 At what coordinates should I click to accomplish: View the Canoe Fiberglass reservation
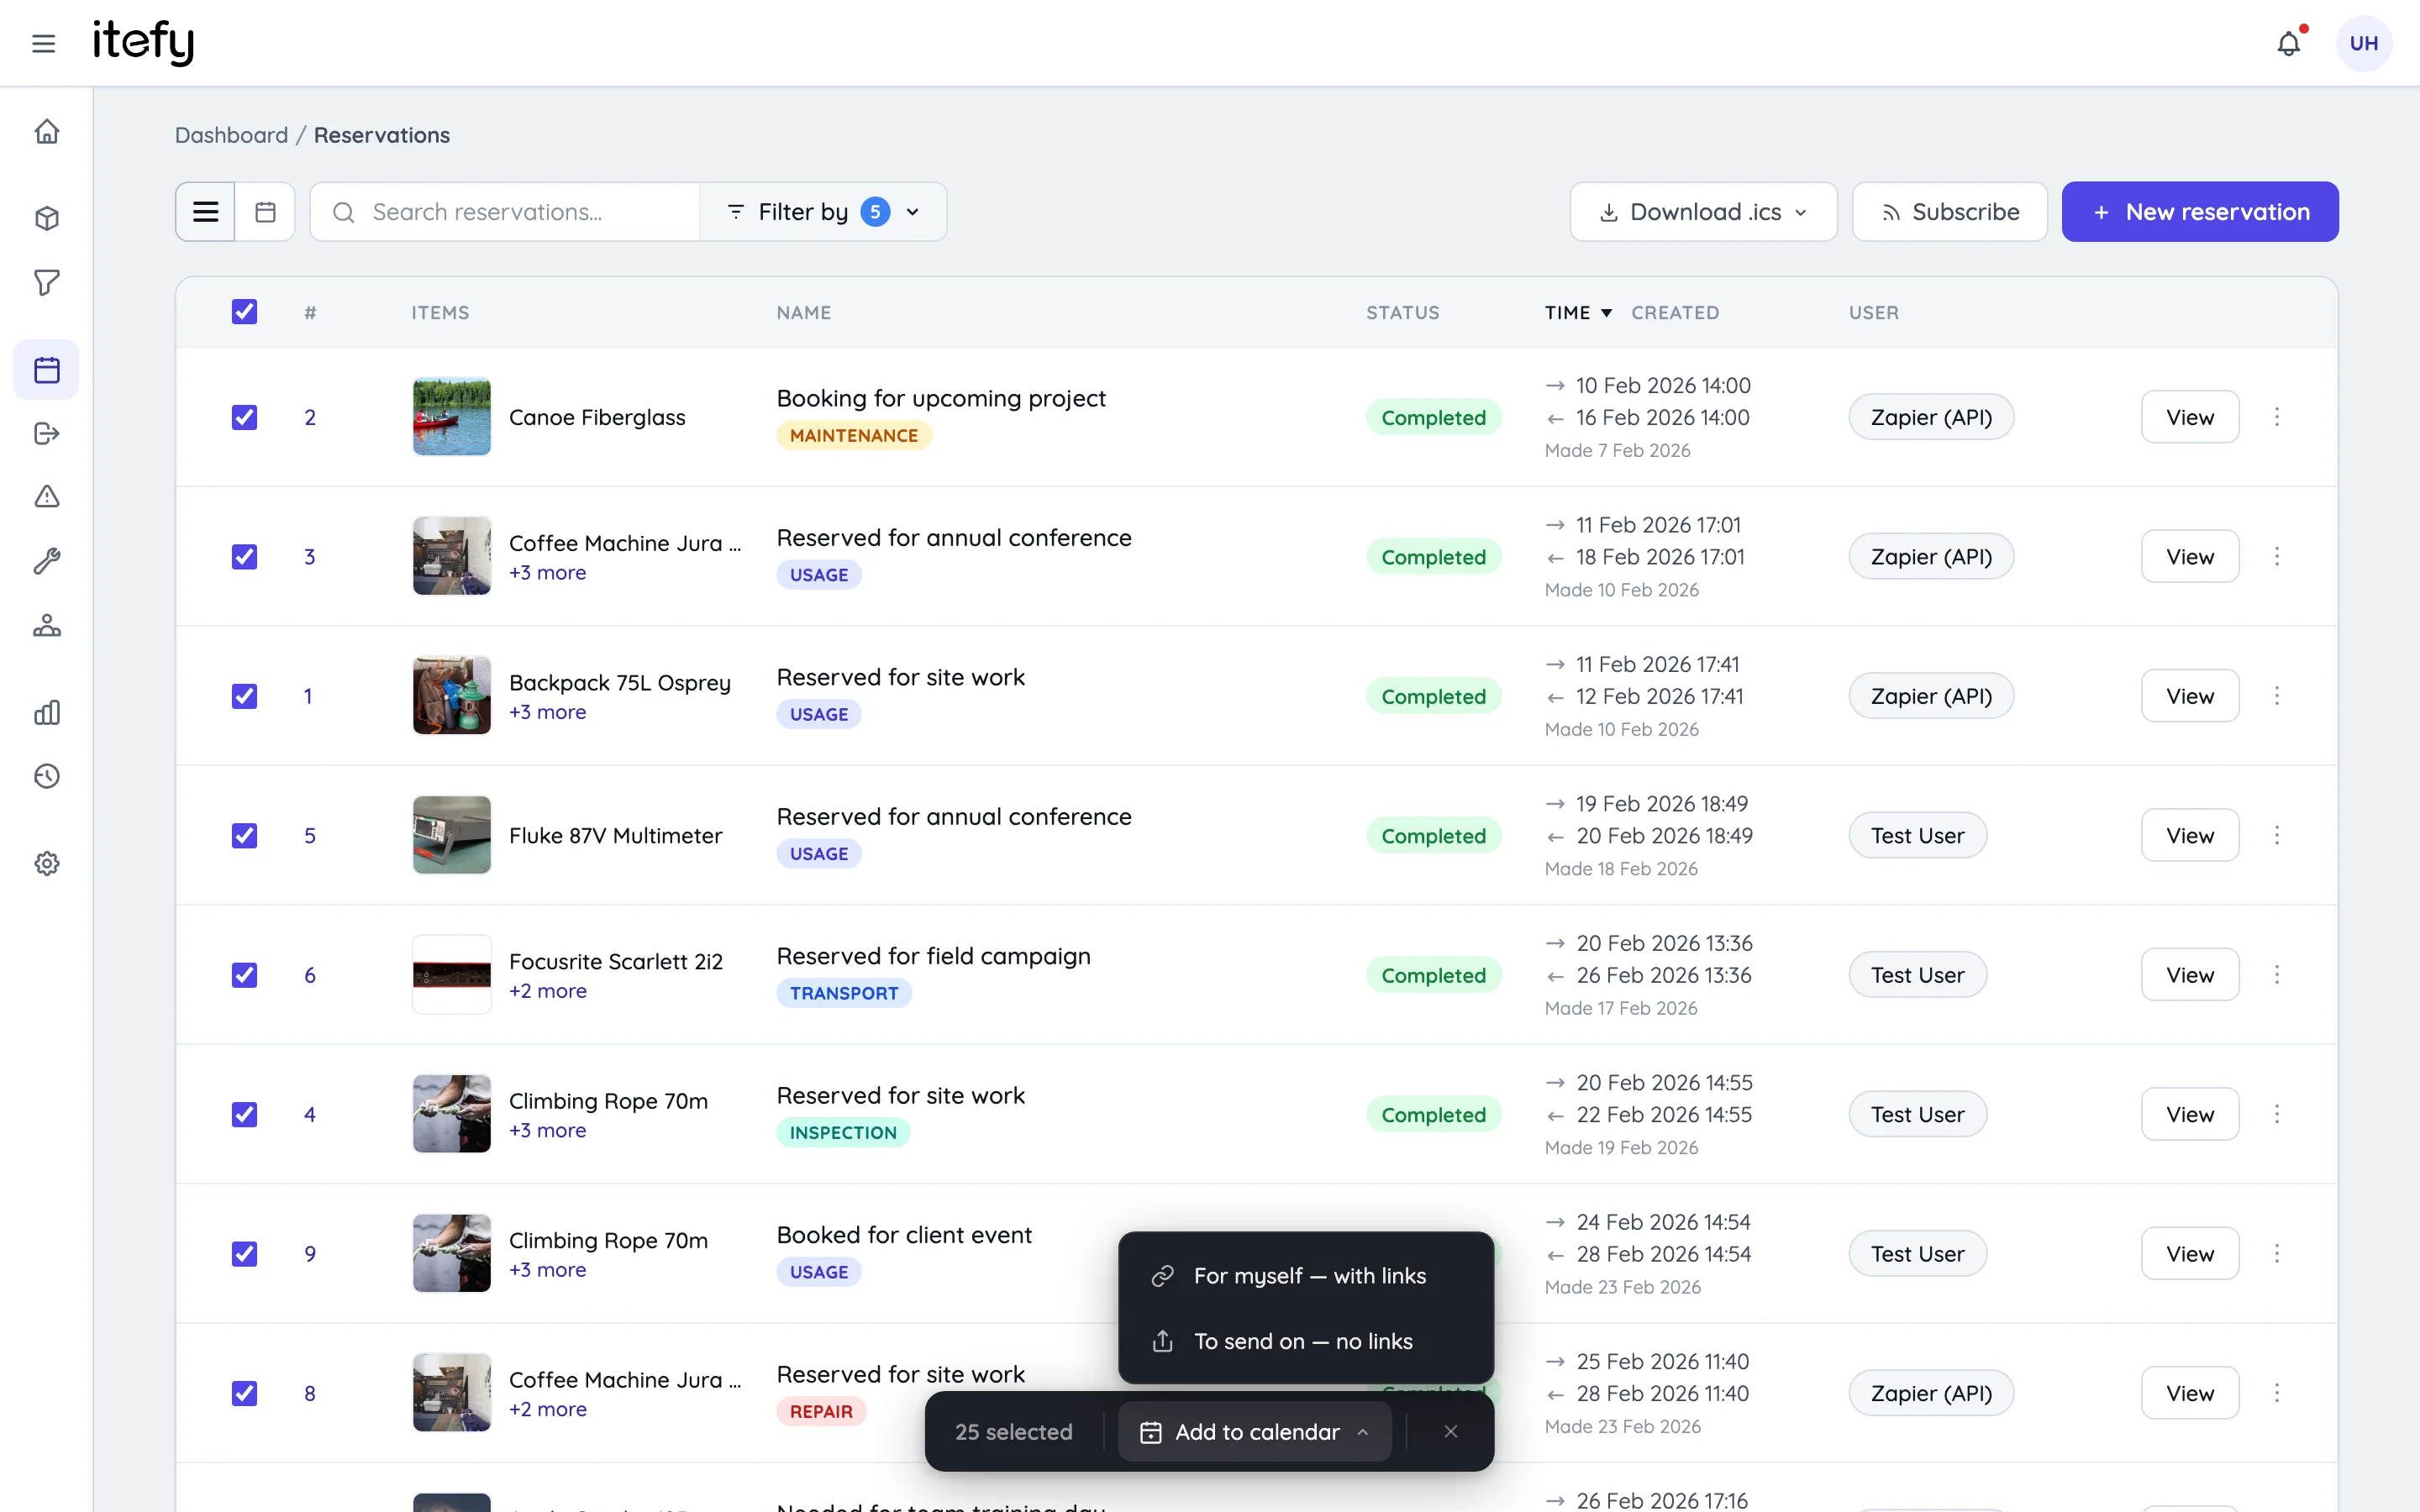click(x=2190, y=417)
